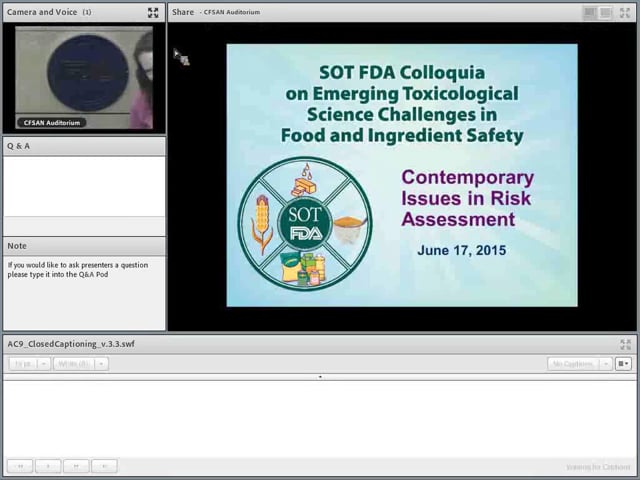640x480 pixels.
Task: Click the note text about asking presenters
Action: (x=78, y=269)
